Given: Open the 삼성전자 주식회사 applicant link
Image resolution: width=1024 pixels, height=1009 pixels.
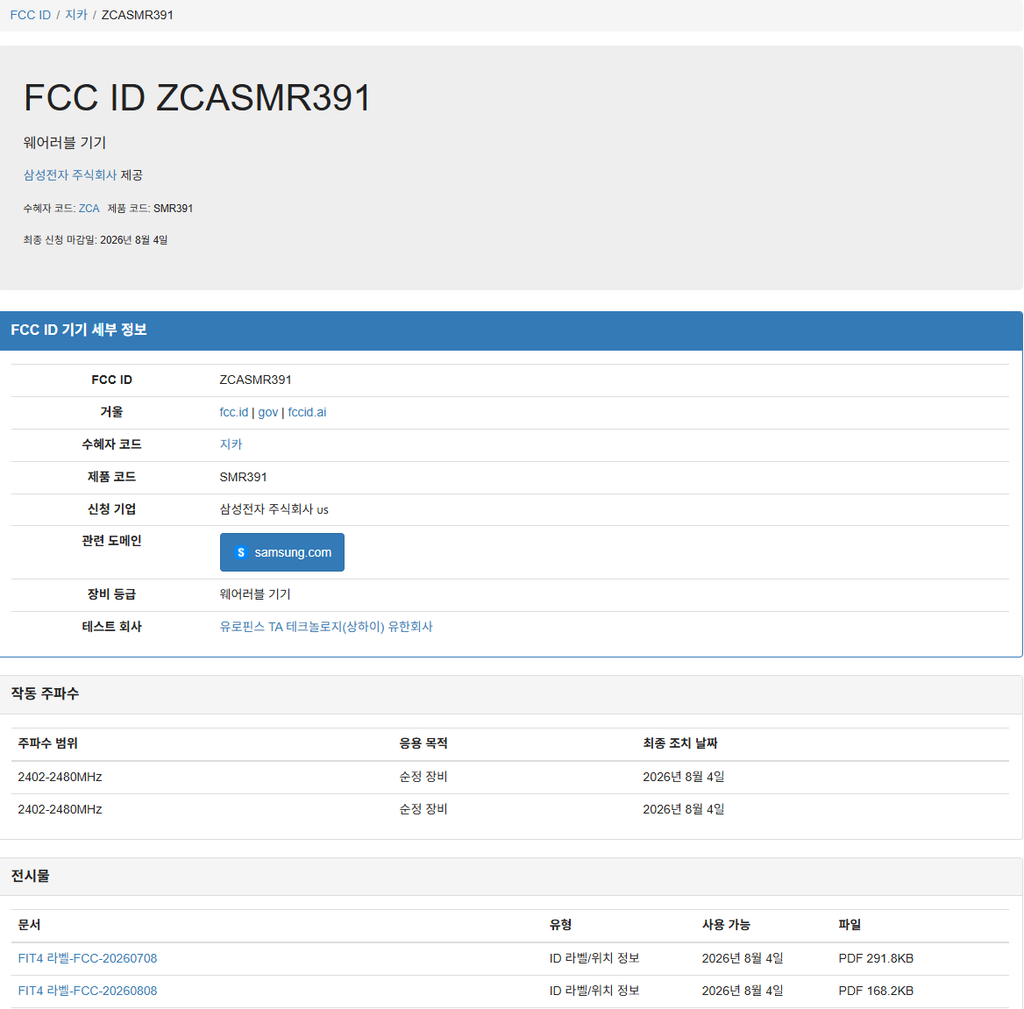Looking at the screenshot, I should coord(70,175).
